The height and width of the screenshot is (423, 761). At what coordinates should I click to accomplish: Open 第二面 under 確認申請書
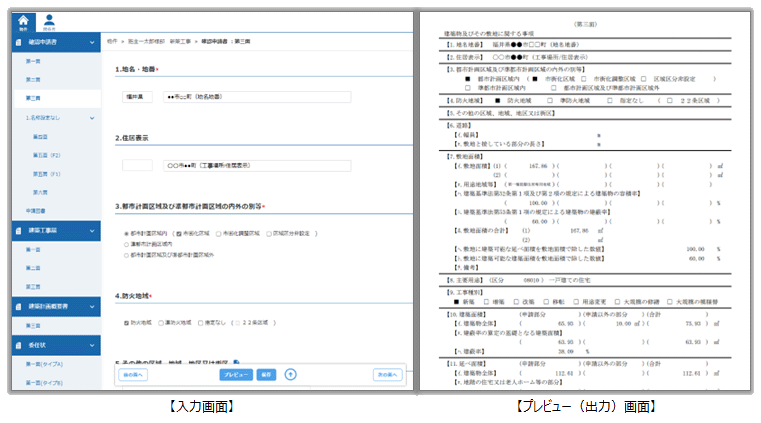pyautogui.click(x=33, y=80)
